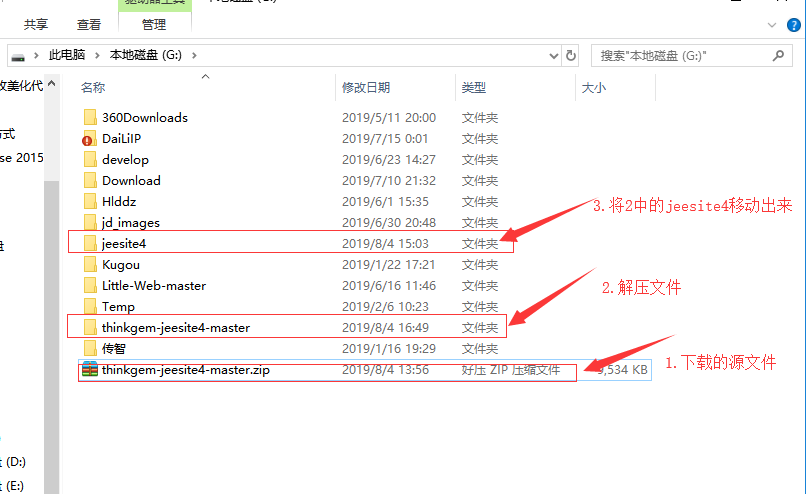
Task: Select the 传智 folder name
Action: [114, 349]
